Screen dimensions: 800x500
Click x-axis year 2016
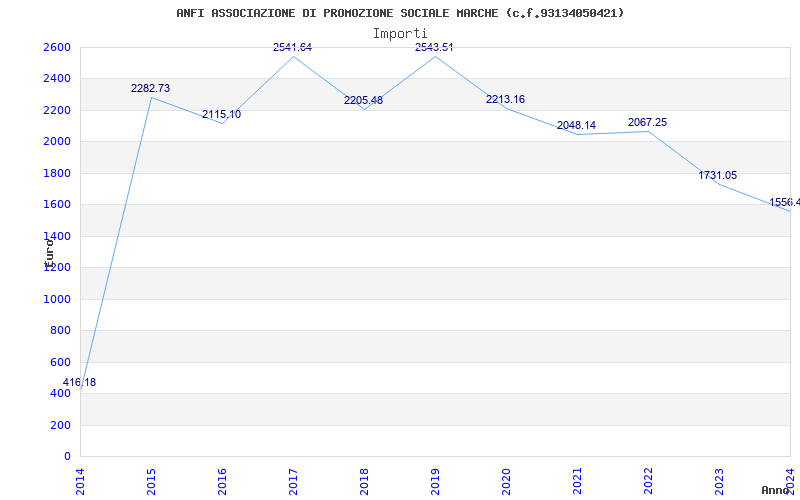pyautogui.click(x=222, y=482)
